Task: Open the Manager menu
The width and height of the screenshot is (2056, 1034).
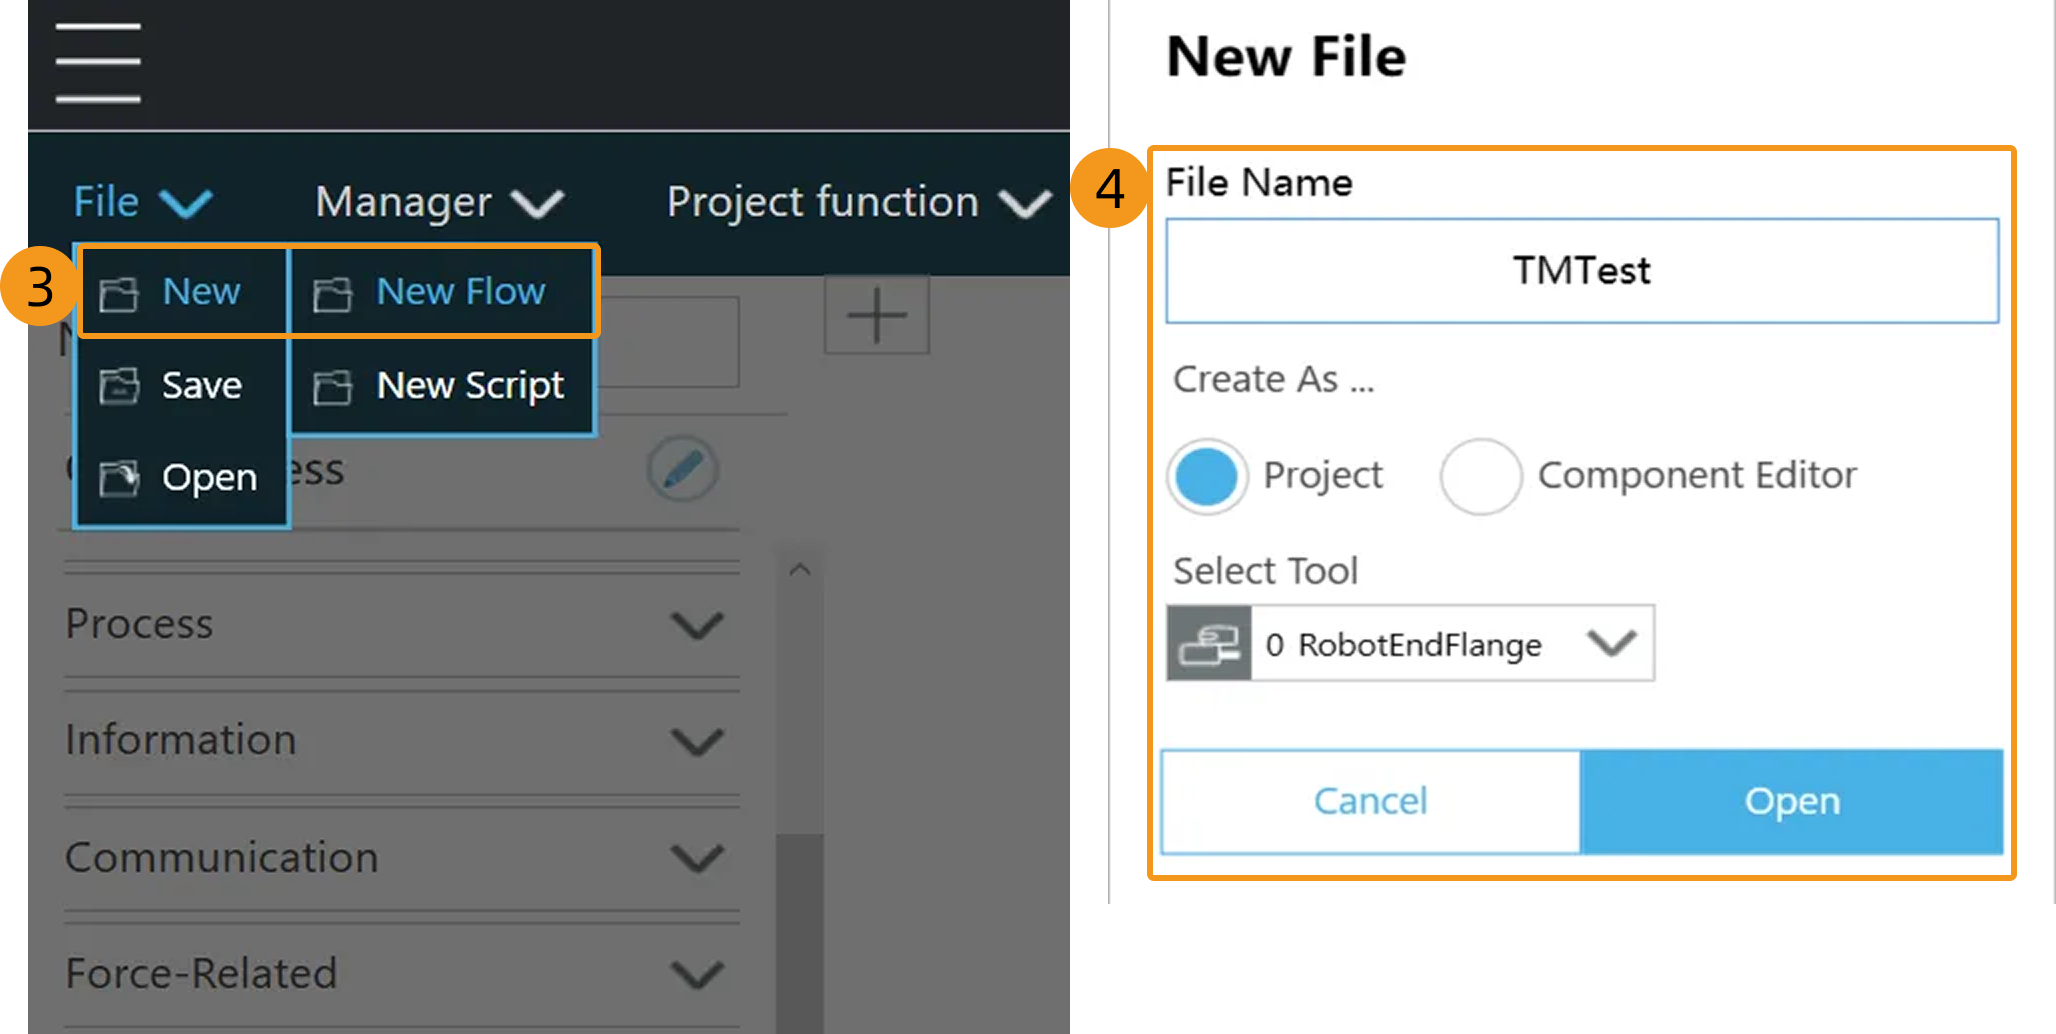Action: [439, 202]
